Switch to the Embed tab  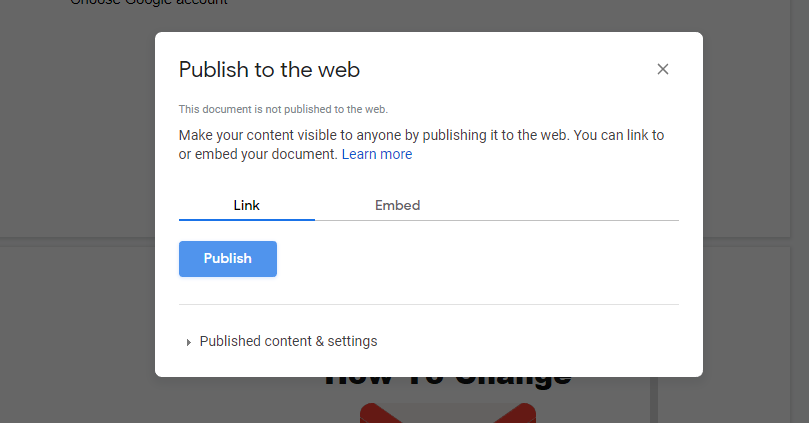pyautogui.click(x=397, y=205)
